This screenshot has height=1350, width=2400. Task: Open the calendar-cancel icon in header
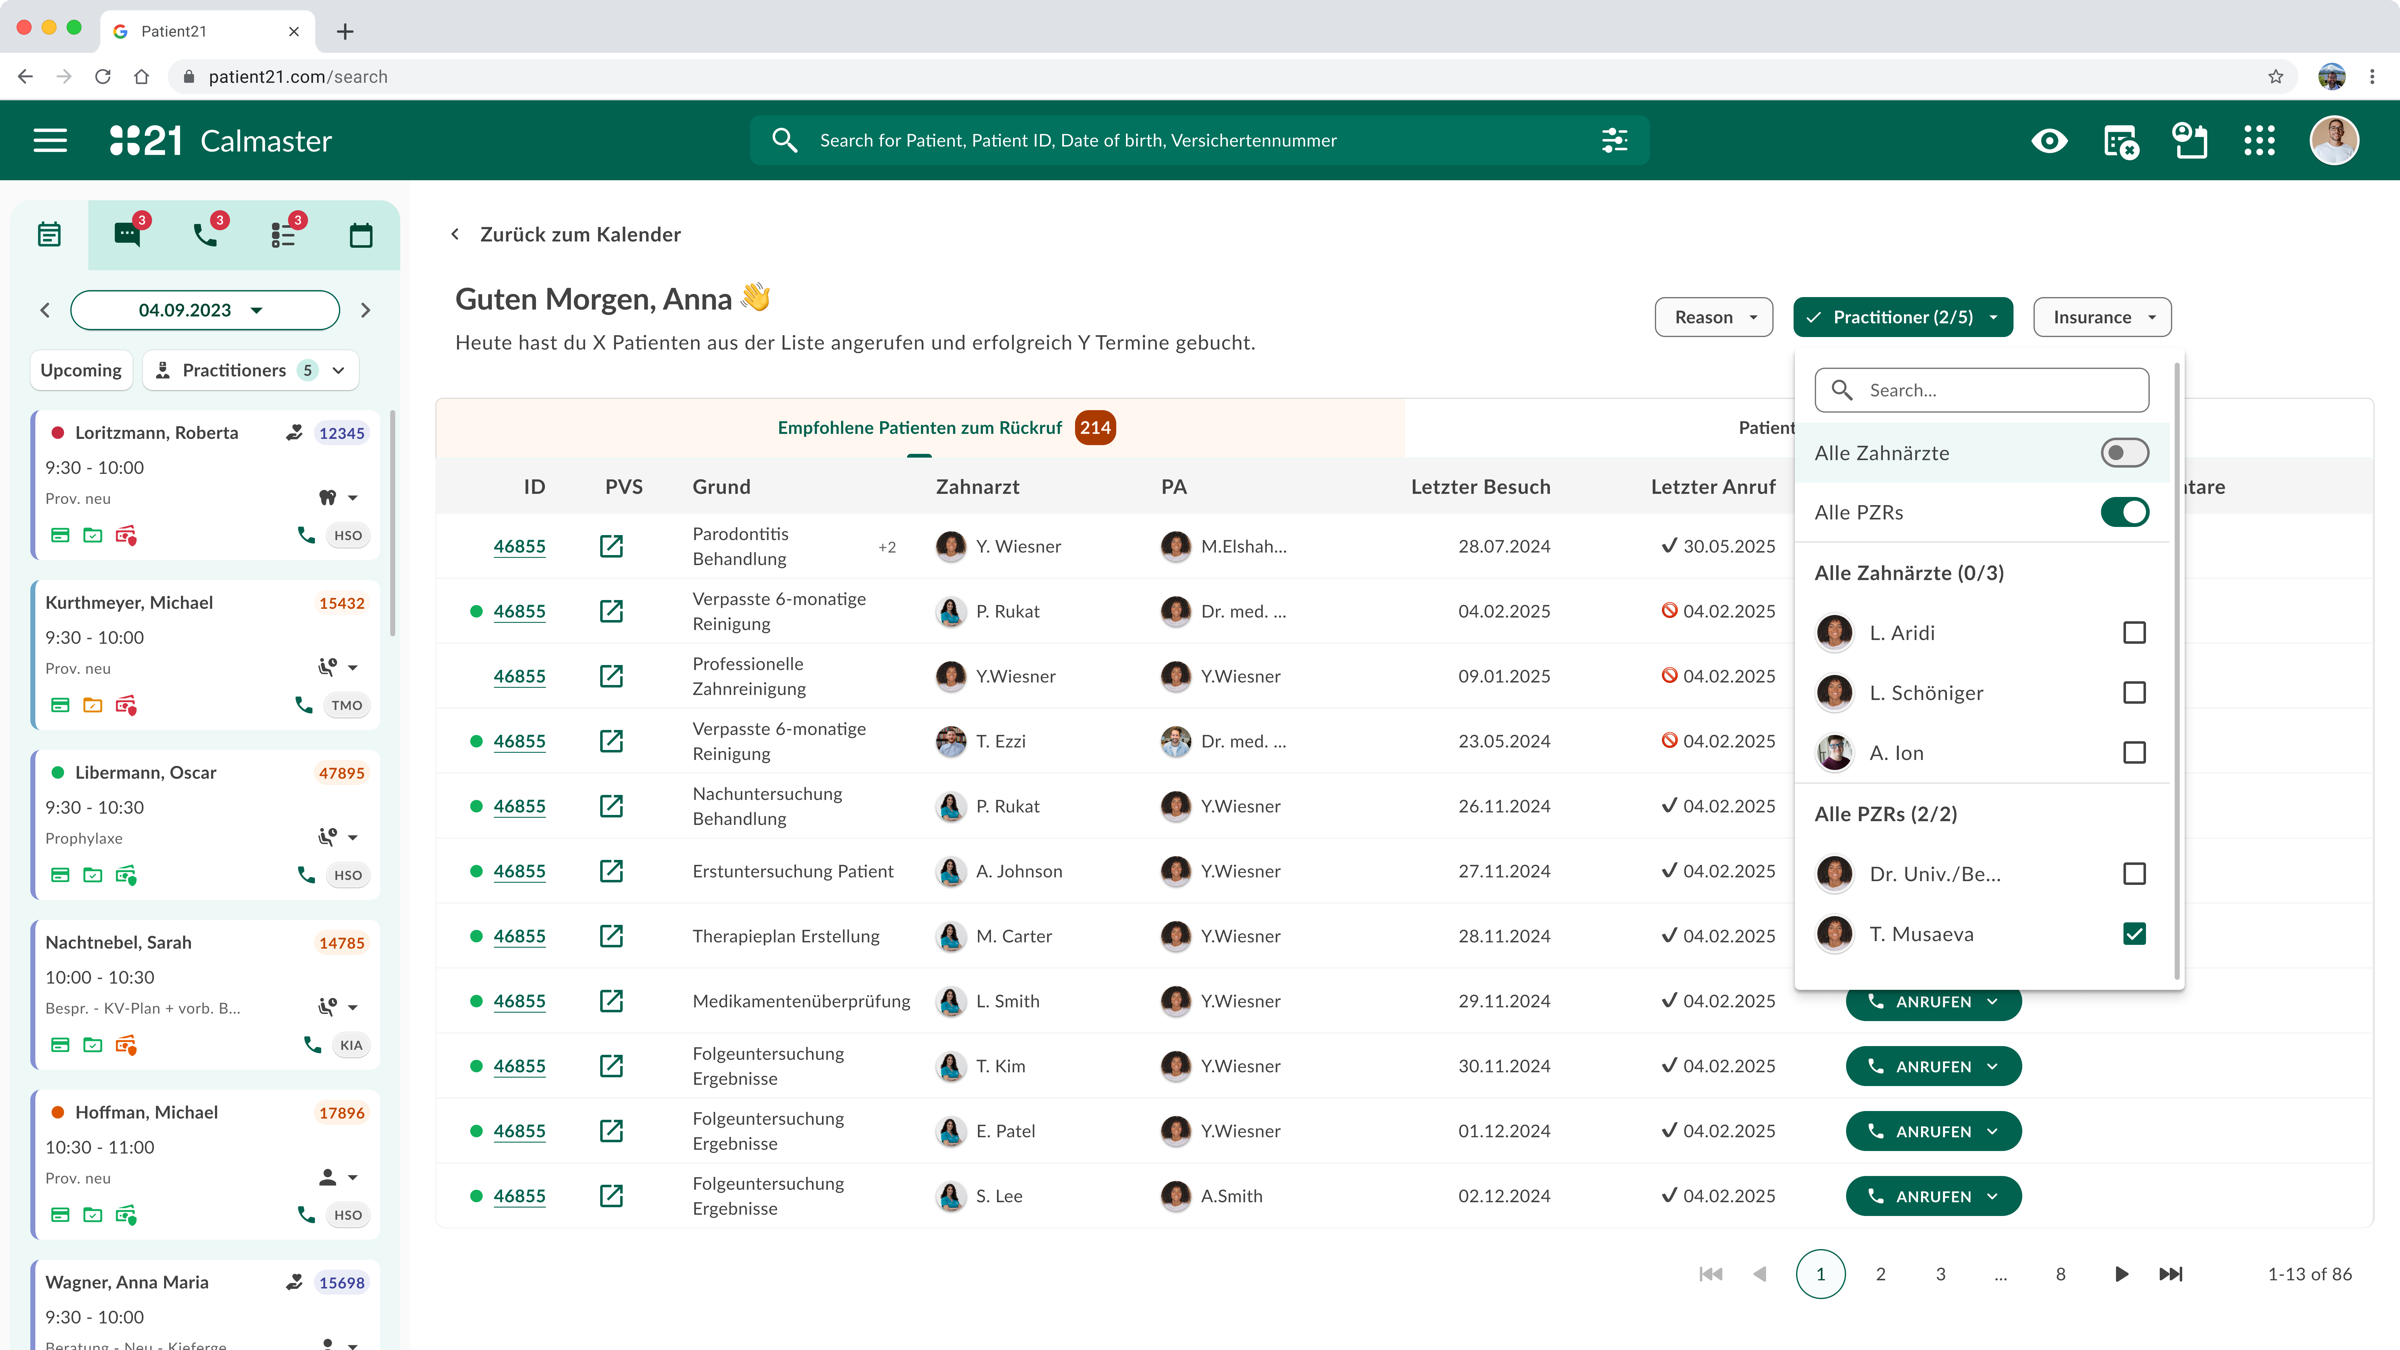(x=2120, y=141)
